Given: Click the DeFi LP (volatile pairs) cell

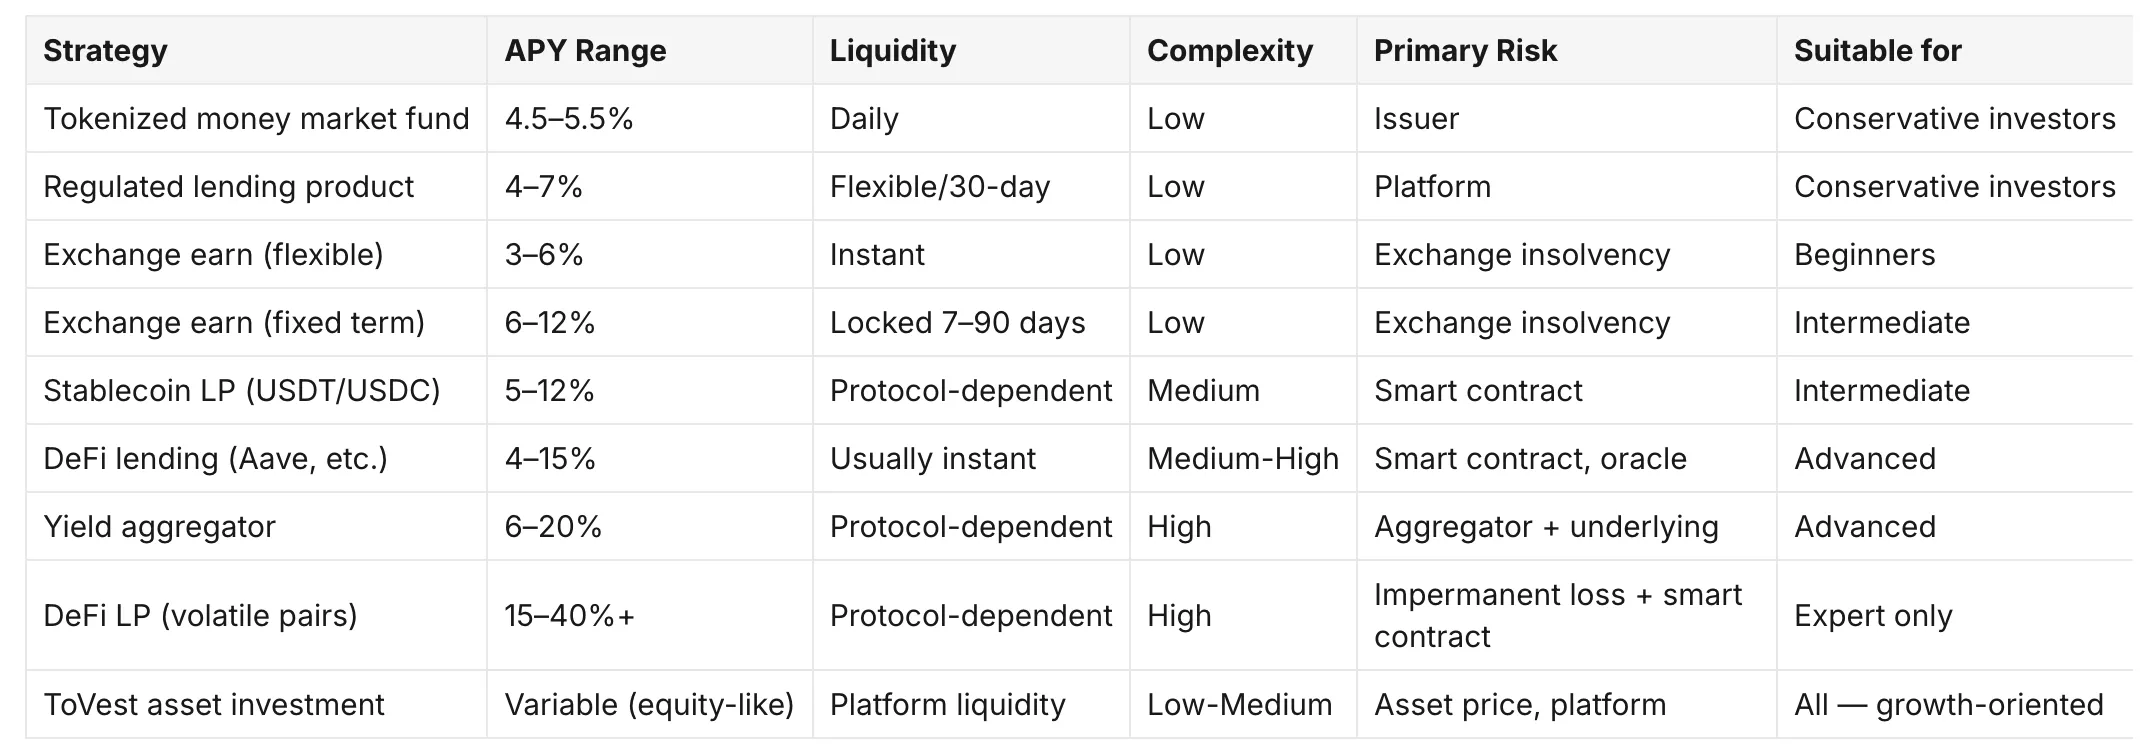Looking at the screenshot, I should [x=256, y=615].
